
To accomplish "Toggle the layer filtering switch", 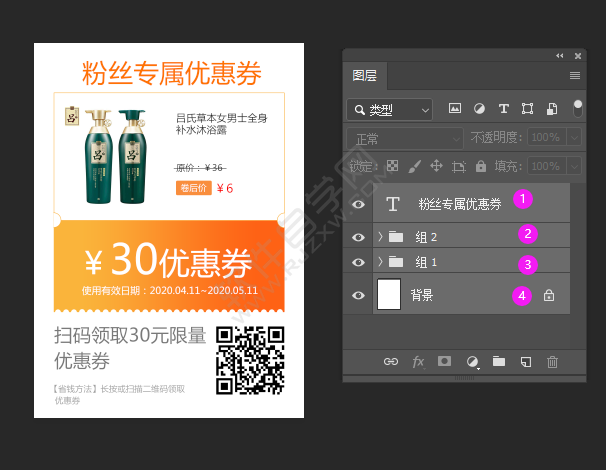I will 578,109.
